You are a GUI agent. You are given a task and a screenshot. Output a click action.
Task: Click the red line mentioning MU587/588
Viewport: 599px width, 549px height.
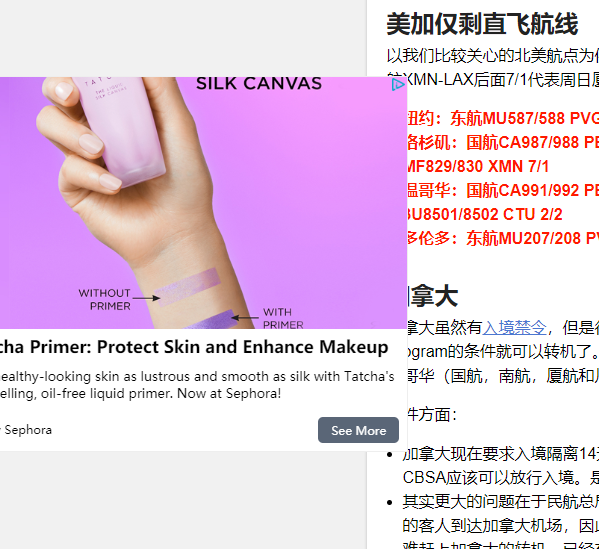click(503, 118)
